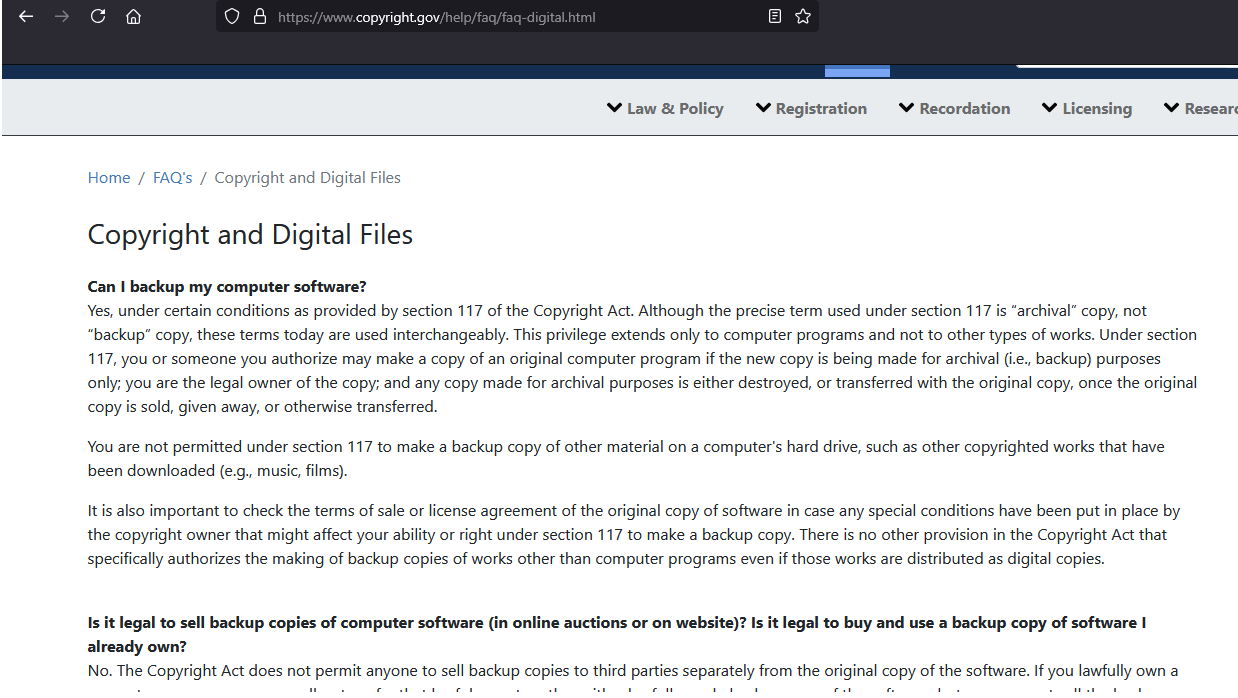
Task: Click the answer starting 'No. The Copyright Act'
Action: [x=633, y=678]
